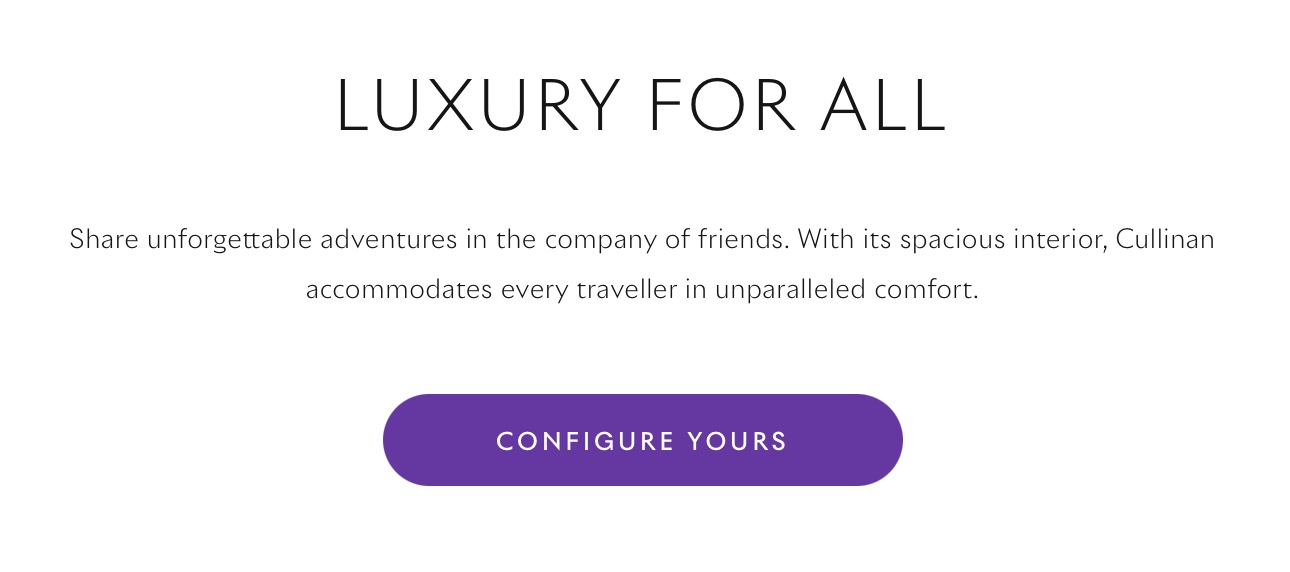Click the word Share starting the paragraph
This screenshot has width=1290, height=572.
coord(104,240)
